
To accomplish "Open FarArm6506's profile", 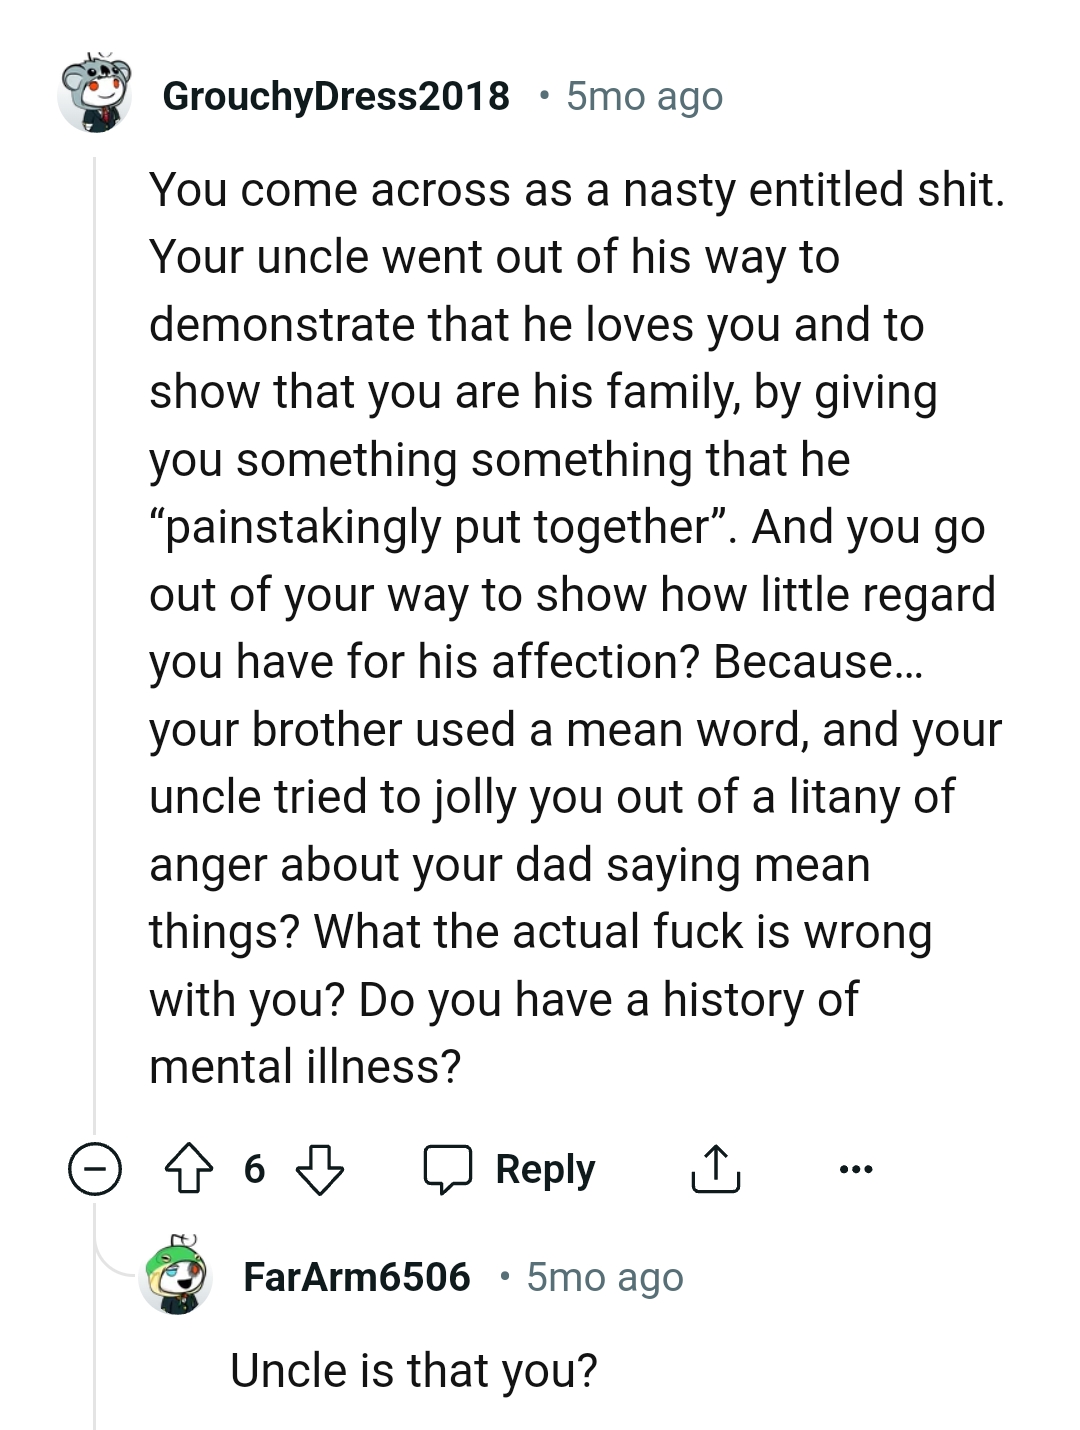I will tap(357, 1276).
